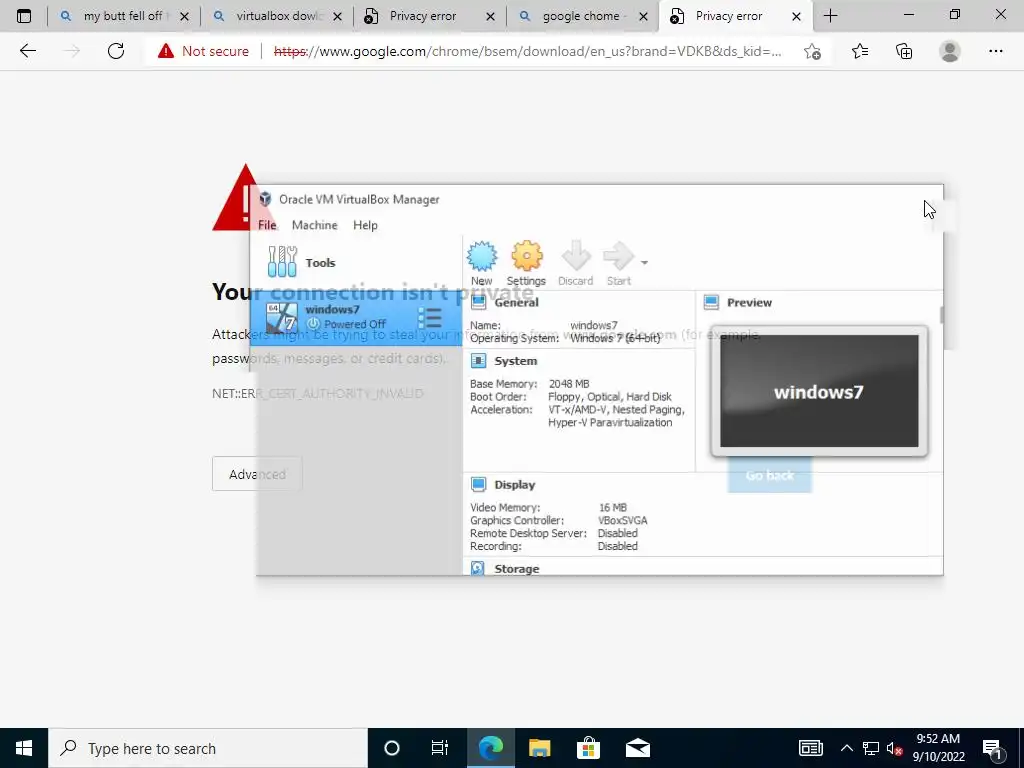Open the Machine menu
Screen dimensions: 1024x768
tap(315, 225)
